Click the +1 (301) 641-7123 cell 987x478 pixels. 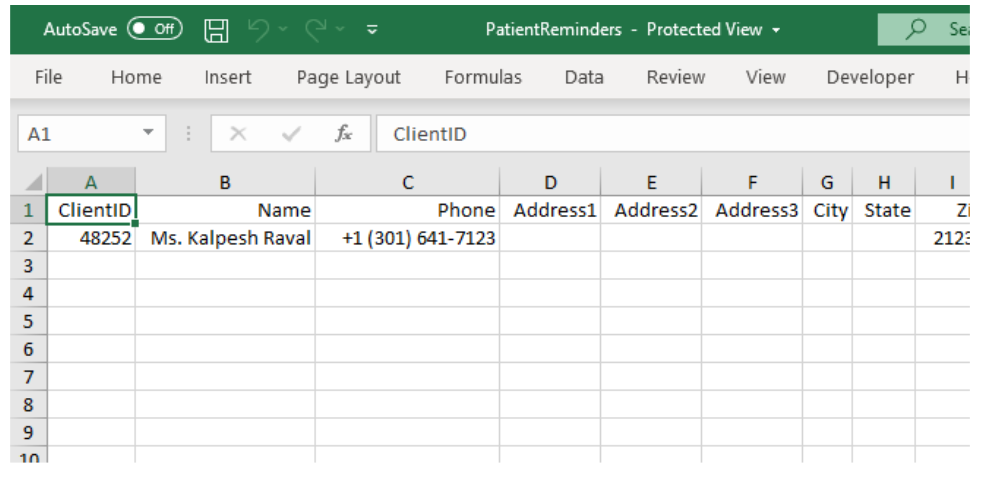407,238
